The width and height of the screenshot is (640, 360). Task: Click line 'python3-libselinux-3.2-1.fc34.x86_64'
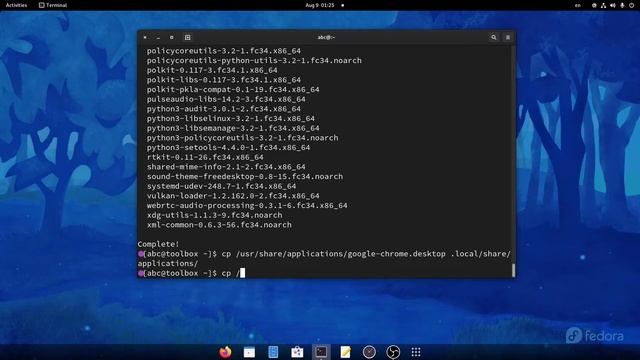coord(231,118)
